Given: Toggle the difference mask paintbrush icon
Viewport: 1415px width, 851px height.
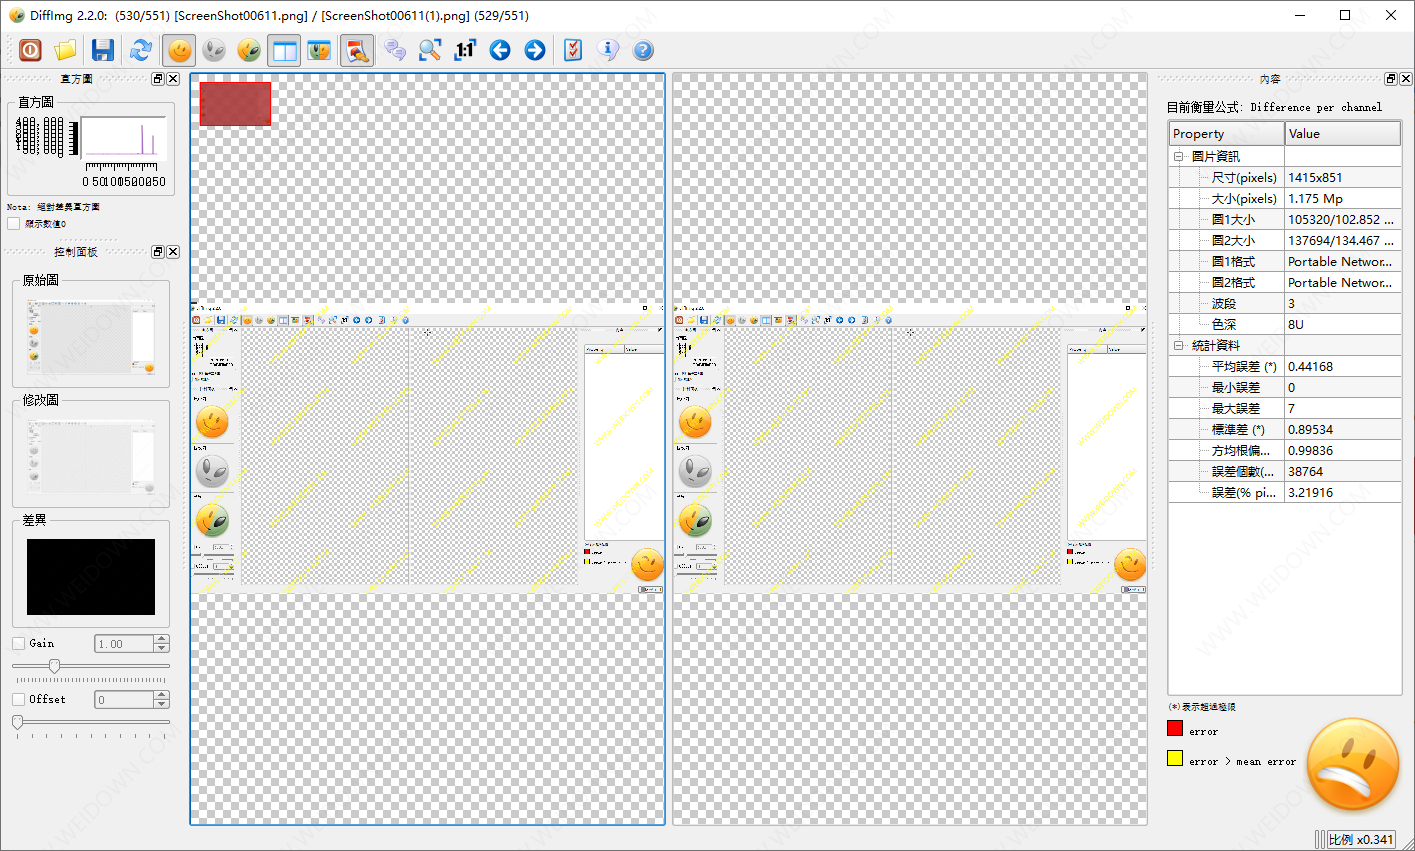Looking at the screenshot, I should [x=357, y=50].
